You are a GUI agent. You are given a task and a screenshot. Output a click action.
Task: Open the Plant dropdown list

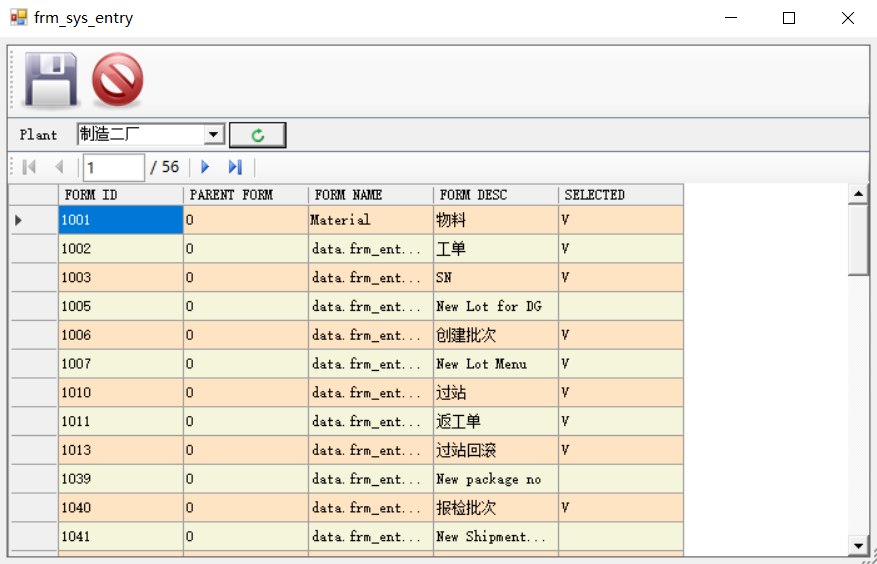214,135
